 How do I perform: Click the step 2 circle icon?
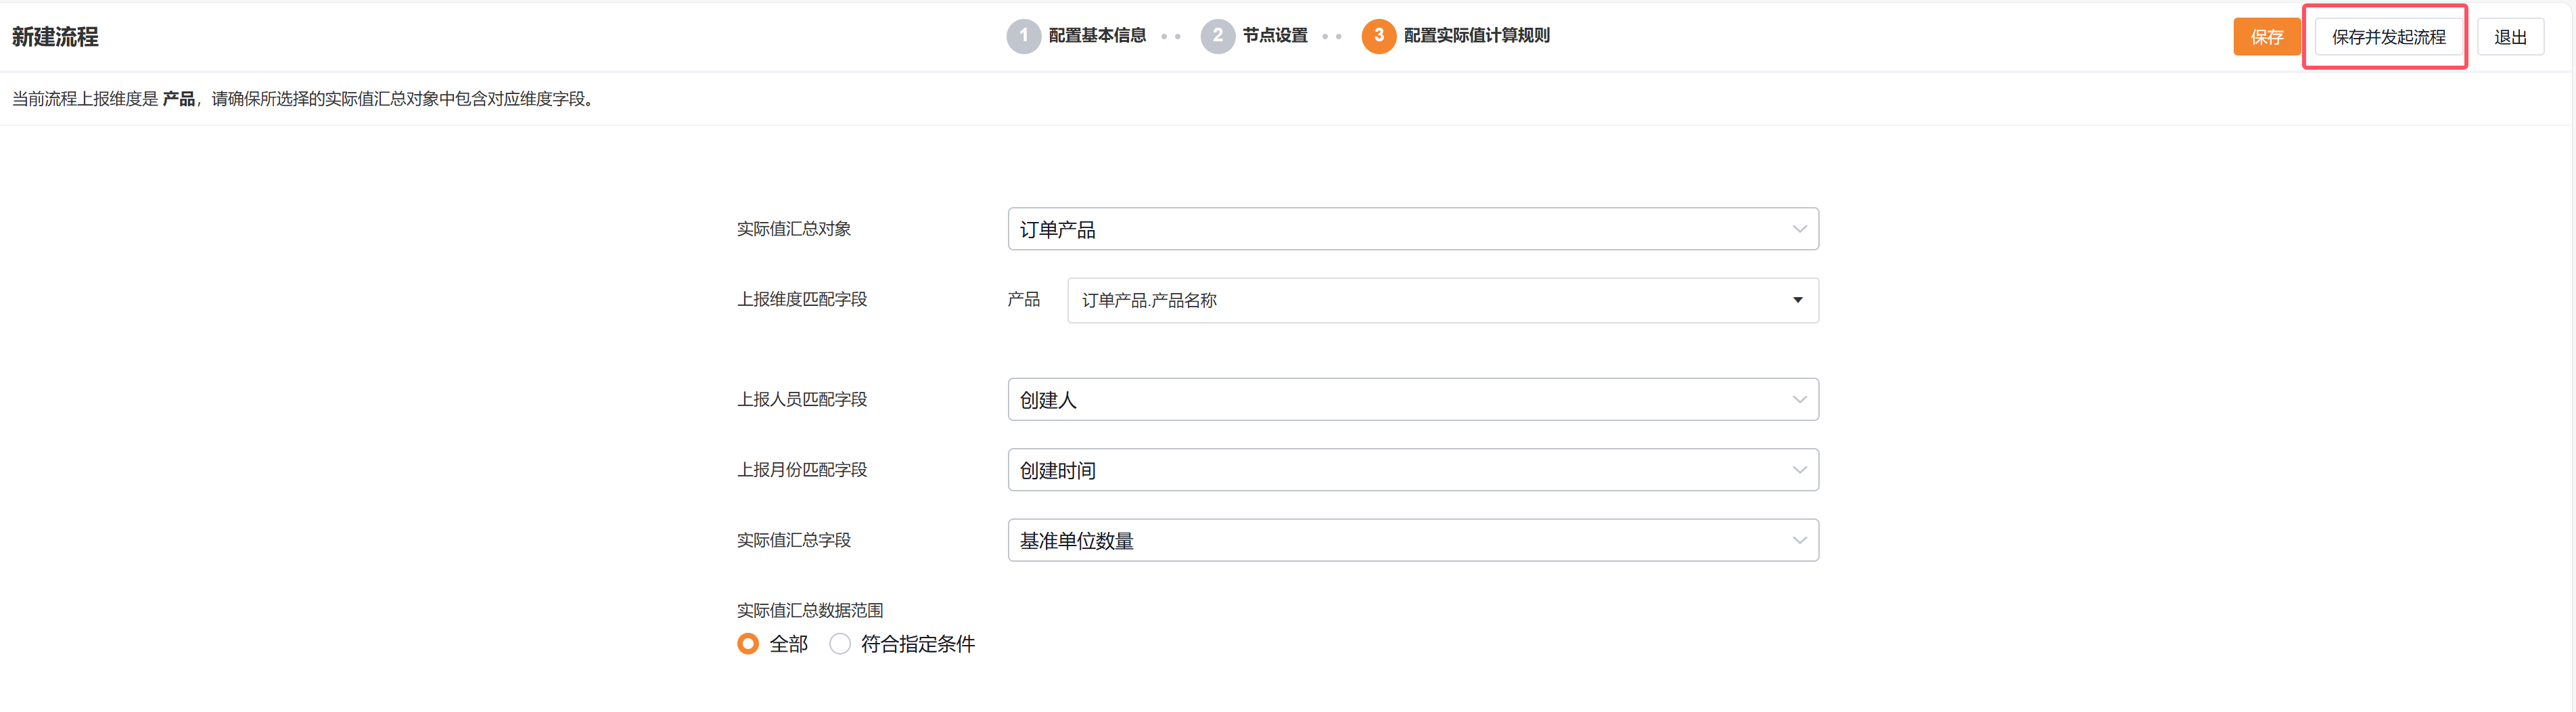click(1217, 36)
